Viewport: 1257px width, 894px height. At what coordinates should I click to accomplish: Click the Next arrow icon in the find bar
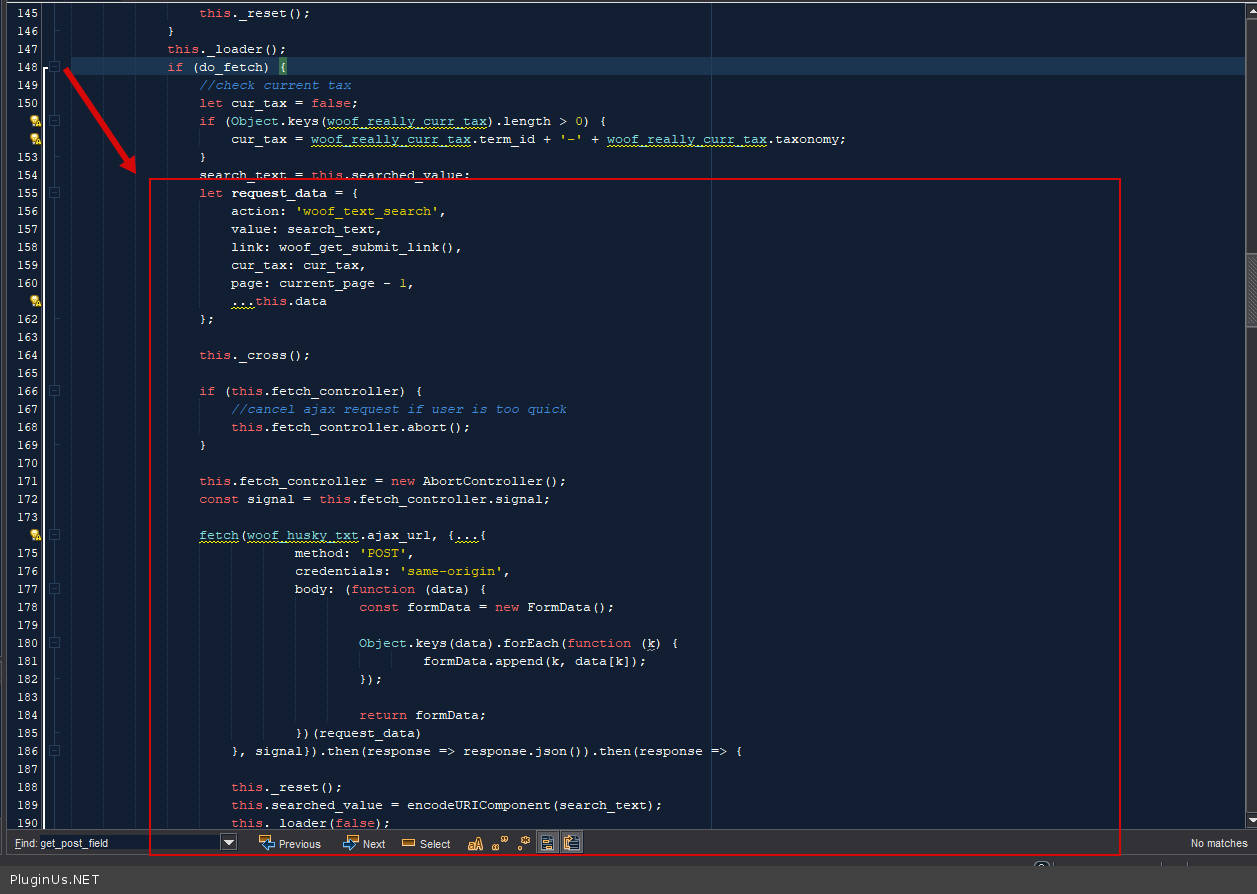(350, 843)
